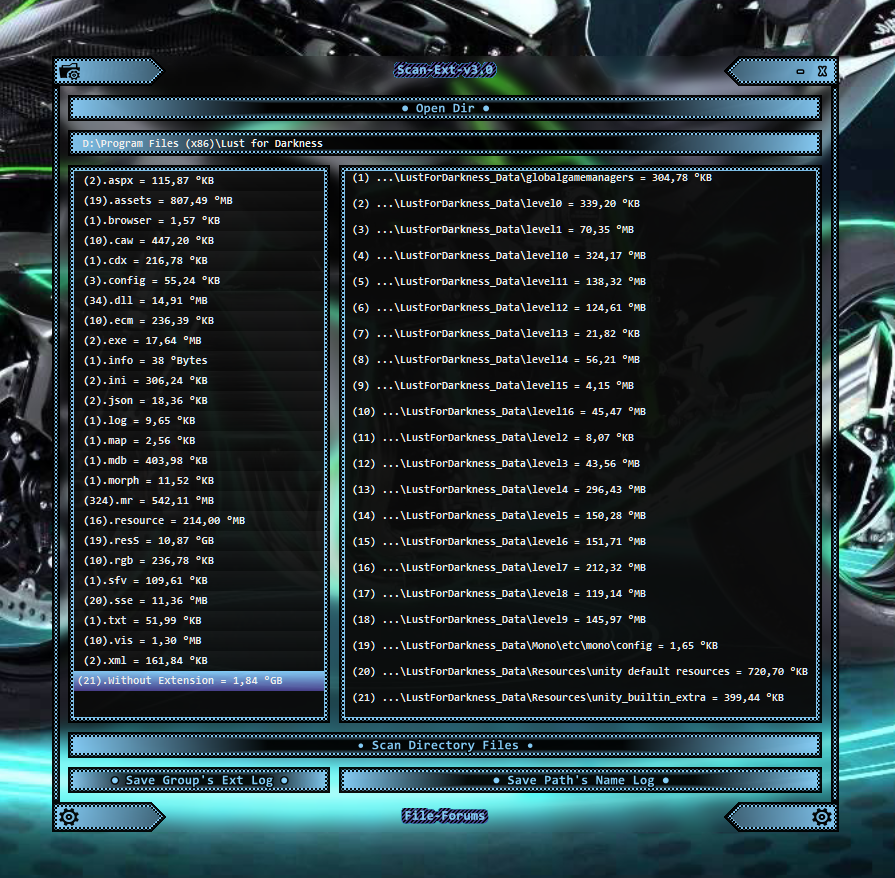Click the level15 = 4,15 MB entry
Viewport: 895px width, 878px height.
click(x=493, y=385)
